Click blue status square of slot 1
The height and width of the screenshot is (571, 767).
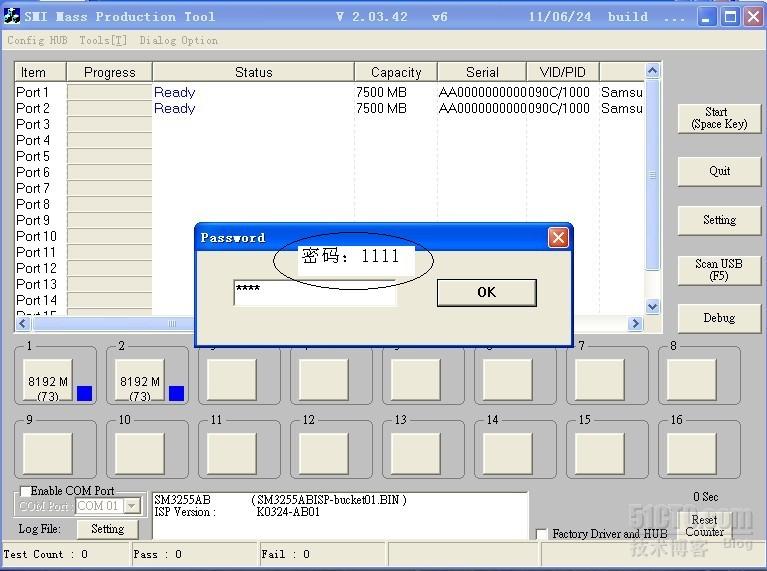pos(84,393)
